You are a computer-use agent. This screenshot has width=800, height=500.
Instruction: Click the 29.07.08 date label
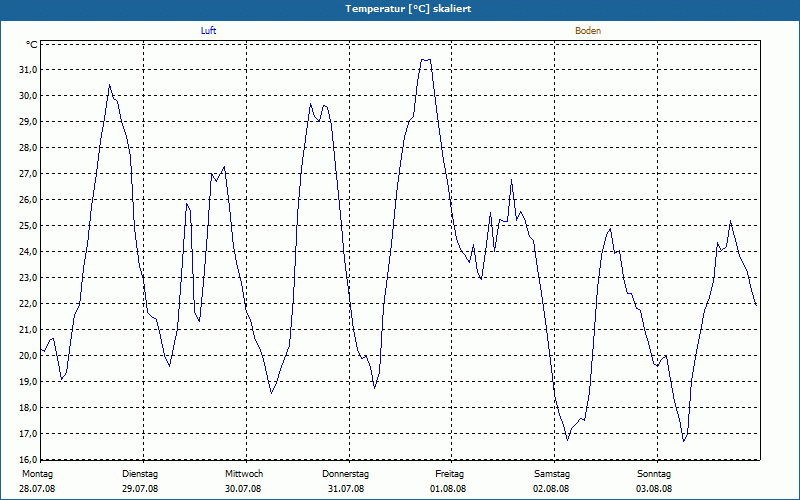[x=140, y=489]
